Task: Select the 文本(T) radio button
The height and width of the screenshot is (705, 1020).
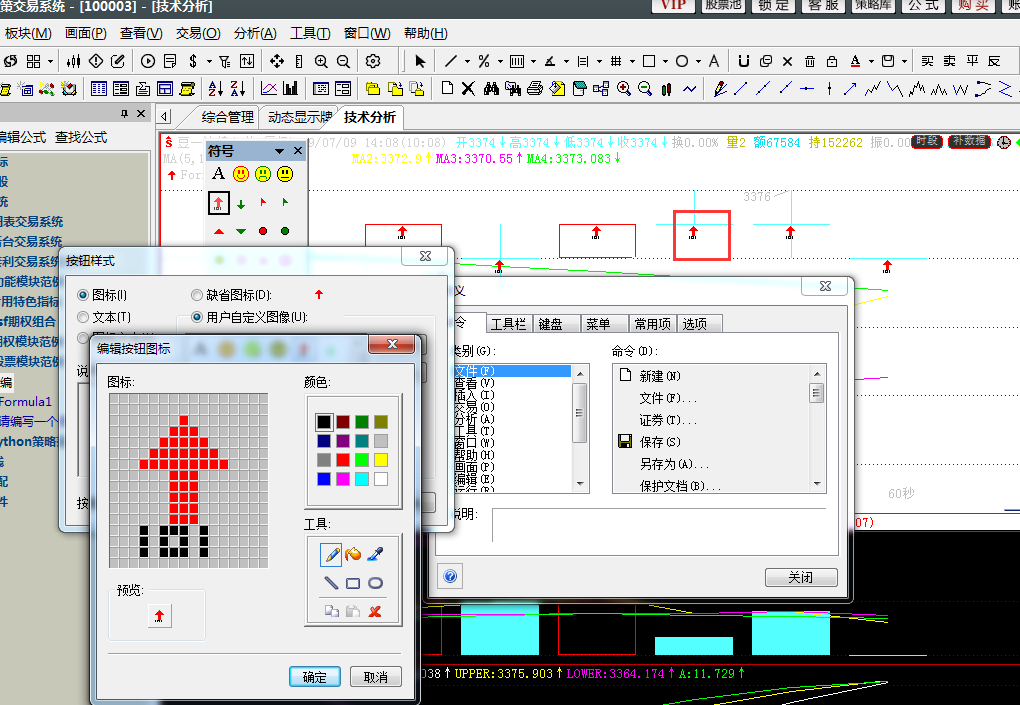Action: 83,317
